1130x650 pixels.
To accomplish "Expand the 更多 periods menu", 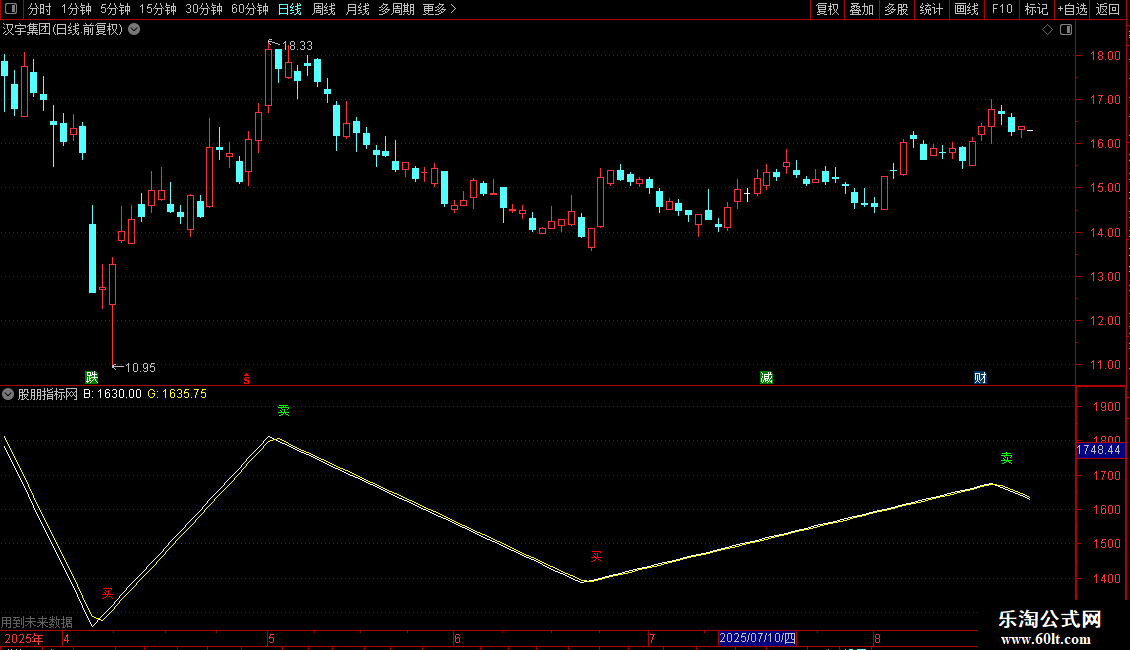I will pos(439,9).
